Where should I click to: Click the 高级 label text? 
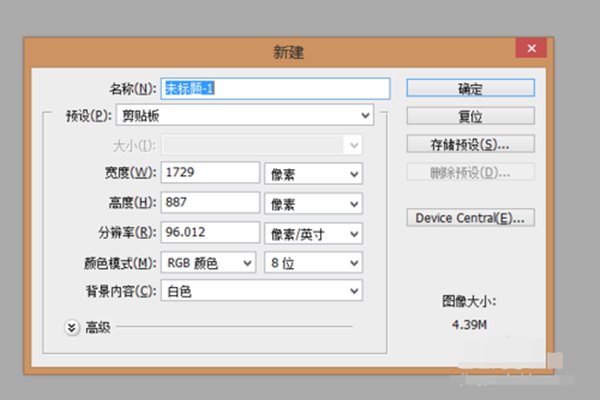(x=98, y=327)
